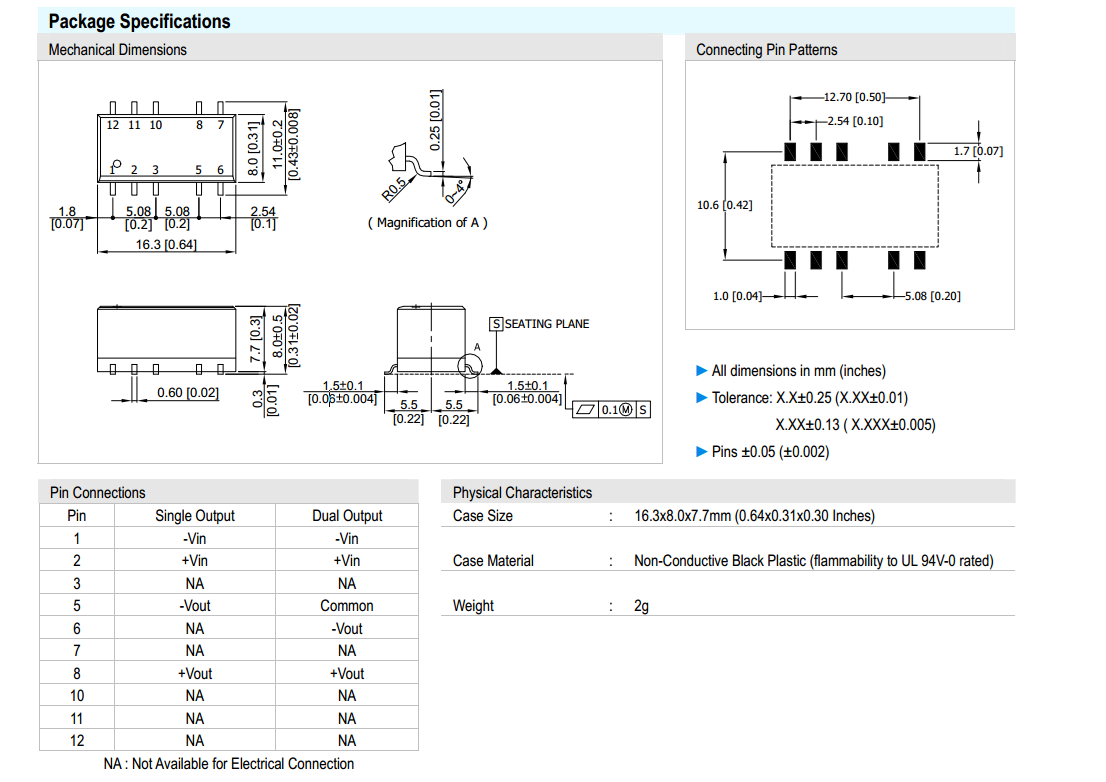The image size is (1106, 782).
Task: Select the 'Package Specifications' heading
Action: [x=139, y=21]
